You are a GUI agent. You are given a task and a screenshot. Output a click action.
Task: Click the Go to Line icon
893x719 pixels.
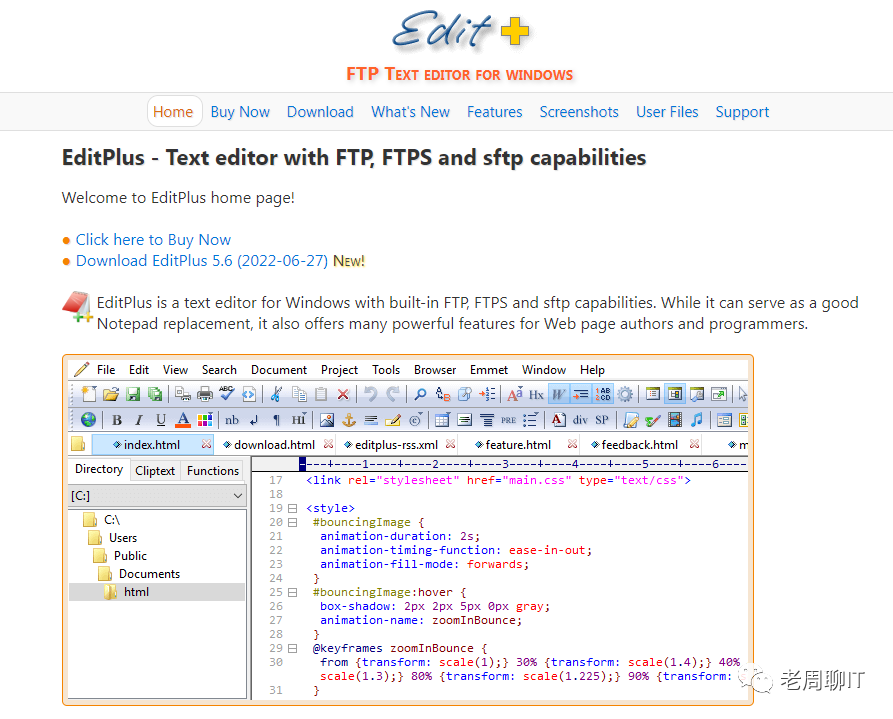point(487,394)
